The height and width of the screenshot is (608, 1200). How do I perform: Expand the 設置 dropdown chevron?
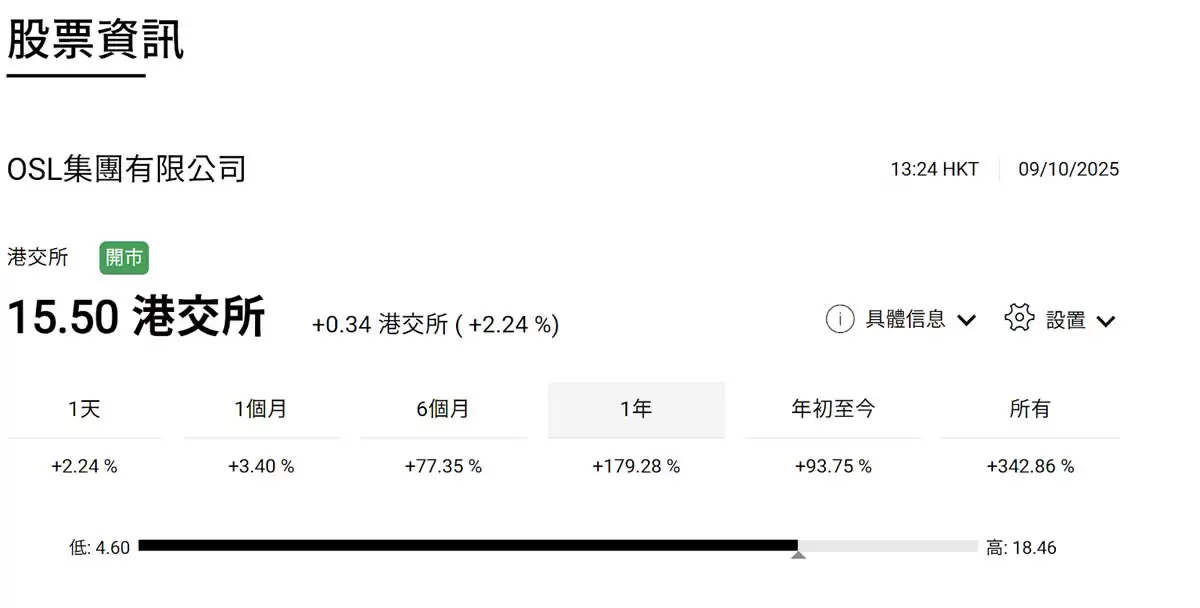1106,321
